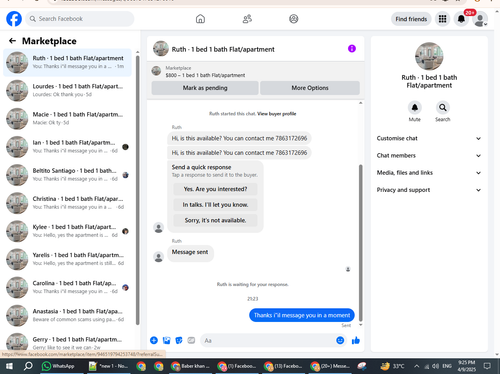500x374 pixels.
Task: Open the Notepad++ 'new 1' taskbar item
Action: pyautogui.click(x=108, y=366)
